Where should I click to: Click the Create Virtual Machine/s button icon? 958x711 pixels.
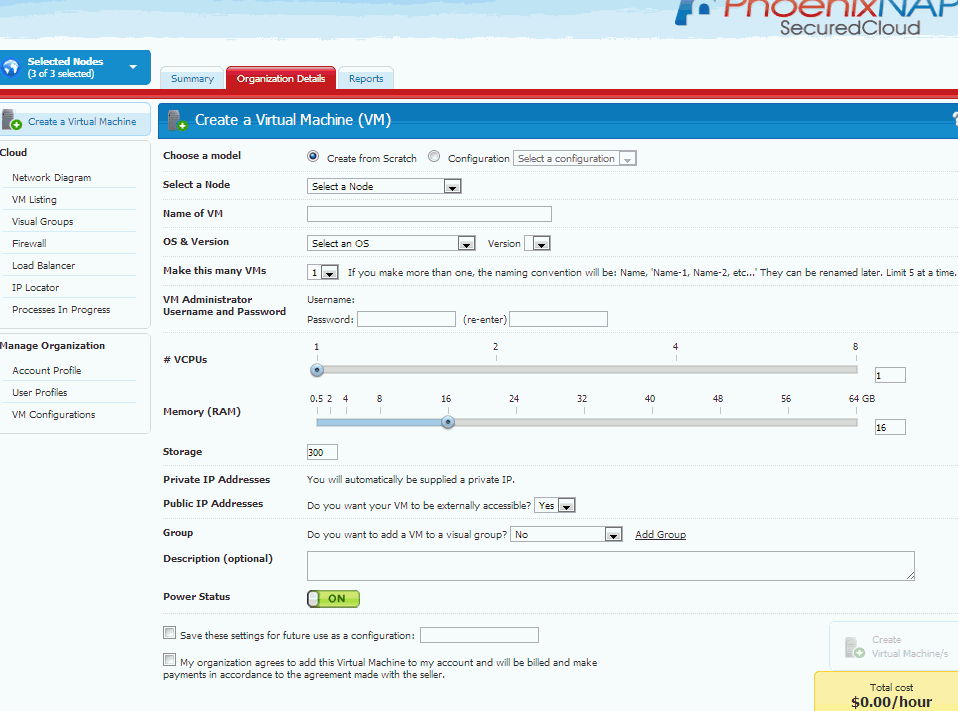(x=855, y=647)
